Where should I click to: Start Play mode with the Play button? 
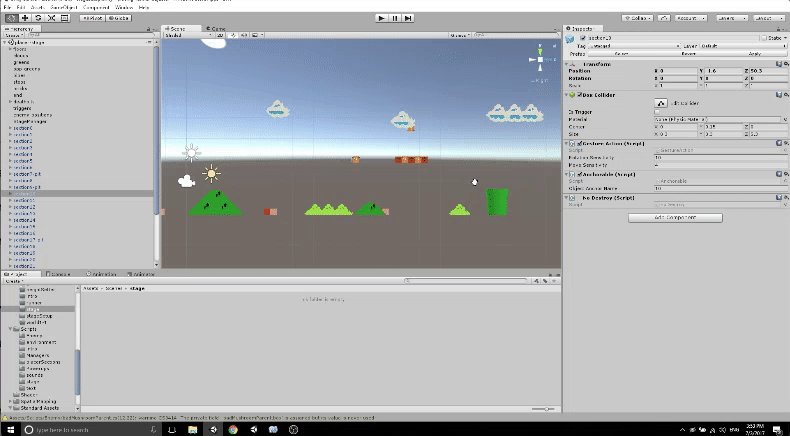381,18
